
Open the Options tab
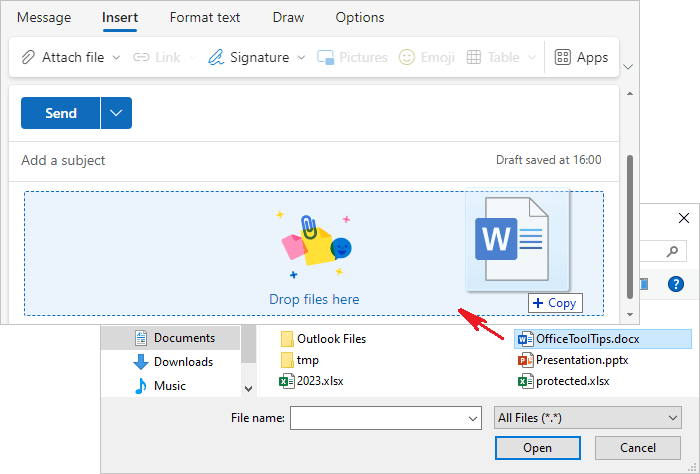[x=360, y=17]
